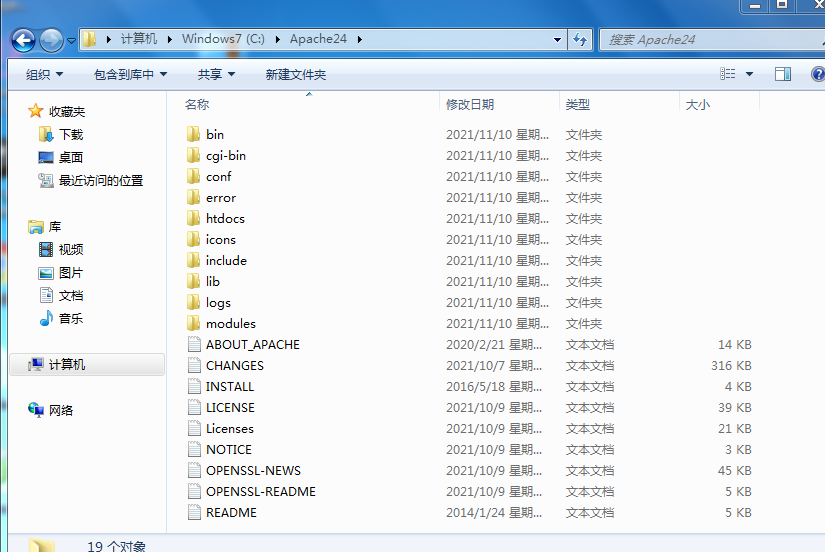825x552 pixels.
Task: Expand the arrow before 计算机 breadcrumb
Action: (108, 39)
